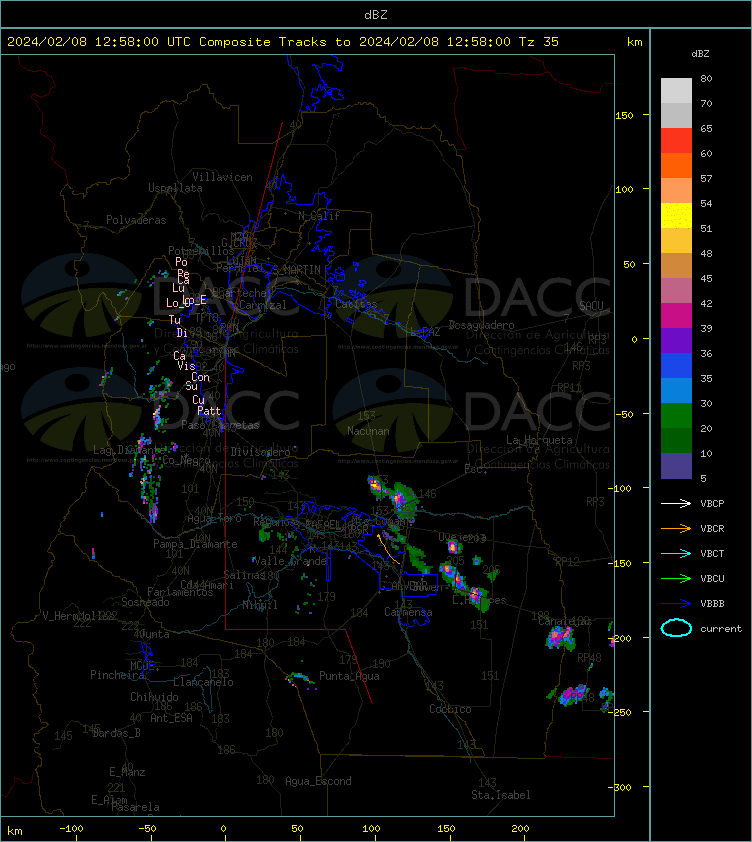Viewport: 752px width, 842px height.
Task: Click the 'current' legend label
Action: (x=720, y=628)
